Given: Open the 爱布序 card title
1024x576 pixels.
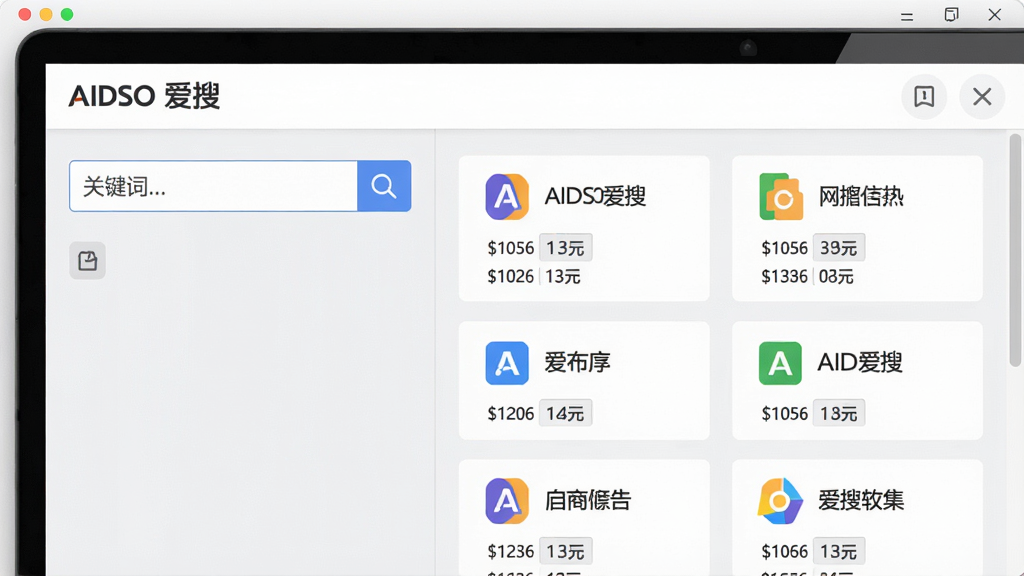Looking at the screenshot, I should (577, 362).
